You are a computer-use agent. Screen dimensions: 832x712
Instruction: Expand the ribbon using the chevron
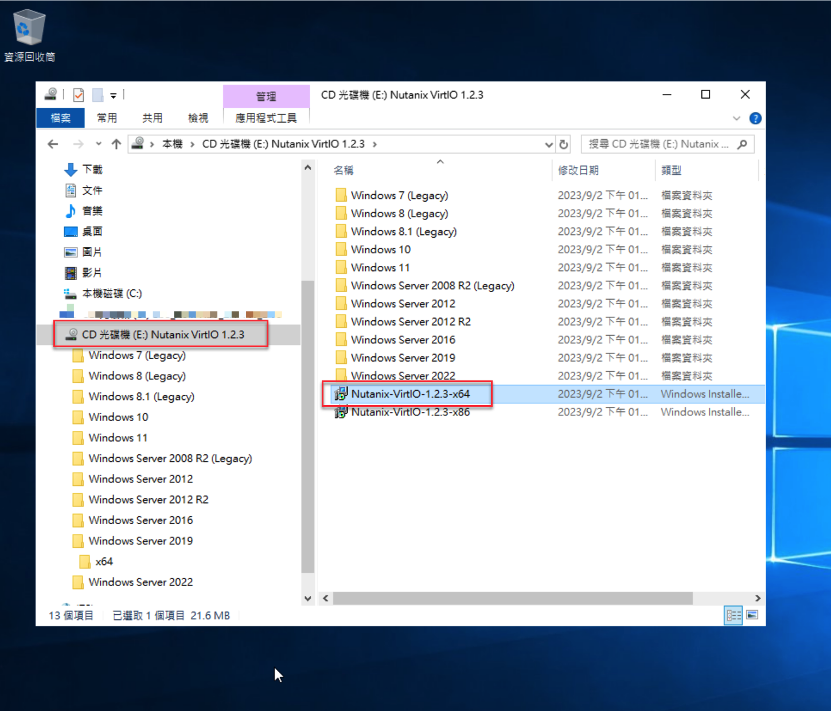(x=736, y=118)
